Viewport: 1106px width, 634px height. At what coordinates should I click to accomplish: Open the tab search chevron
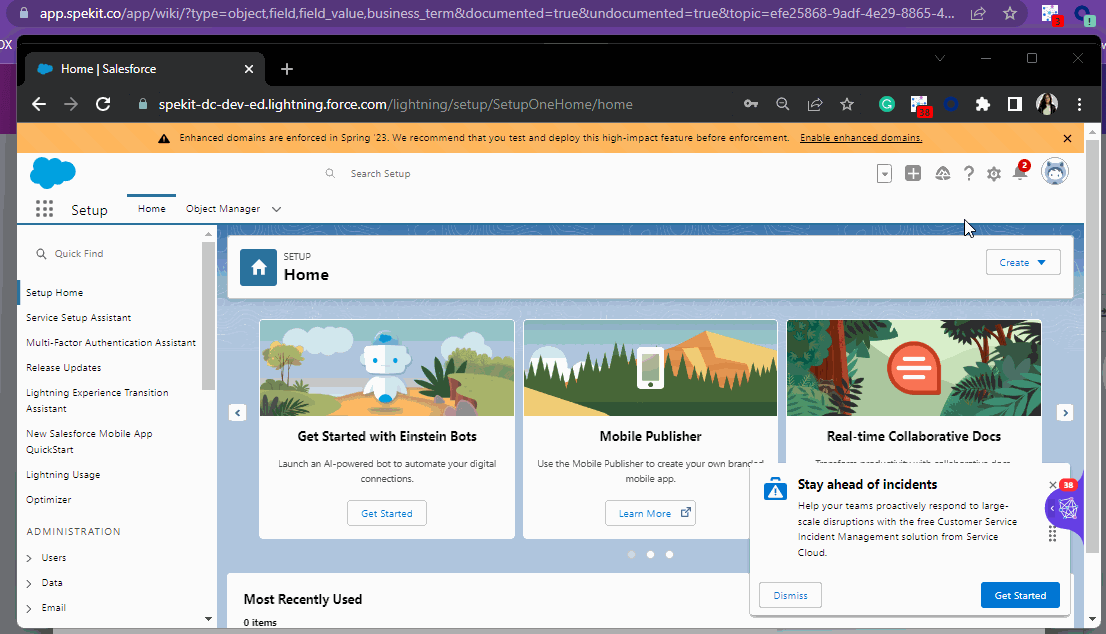(x=940, y=58)
